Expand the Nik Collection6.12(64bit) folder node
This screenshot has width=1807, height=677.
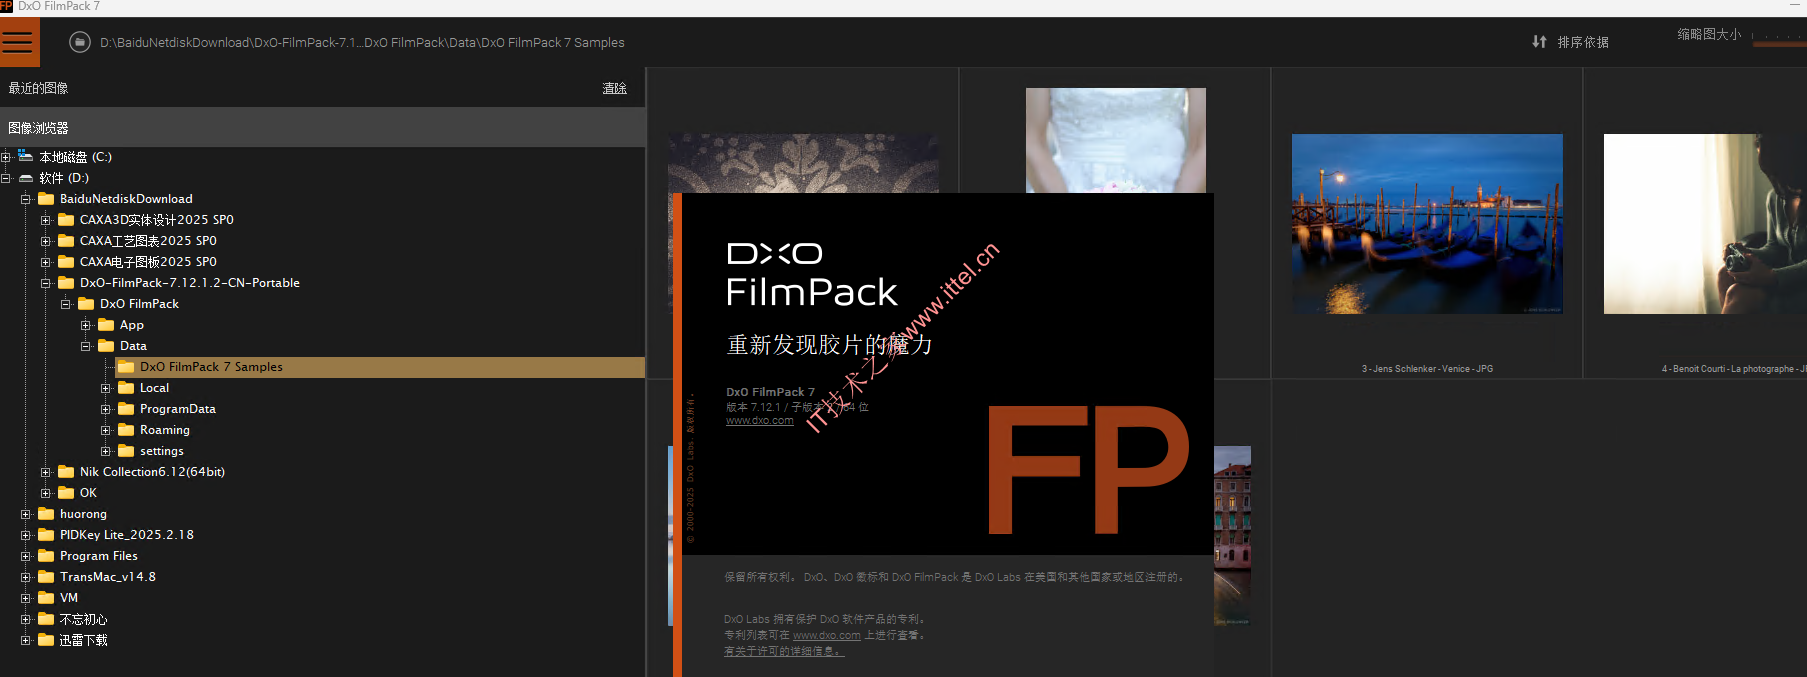pos(46,472)
